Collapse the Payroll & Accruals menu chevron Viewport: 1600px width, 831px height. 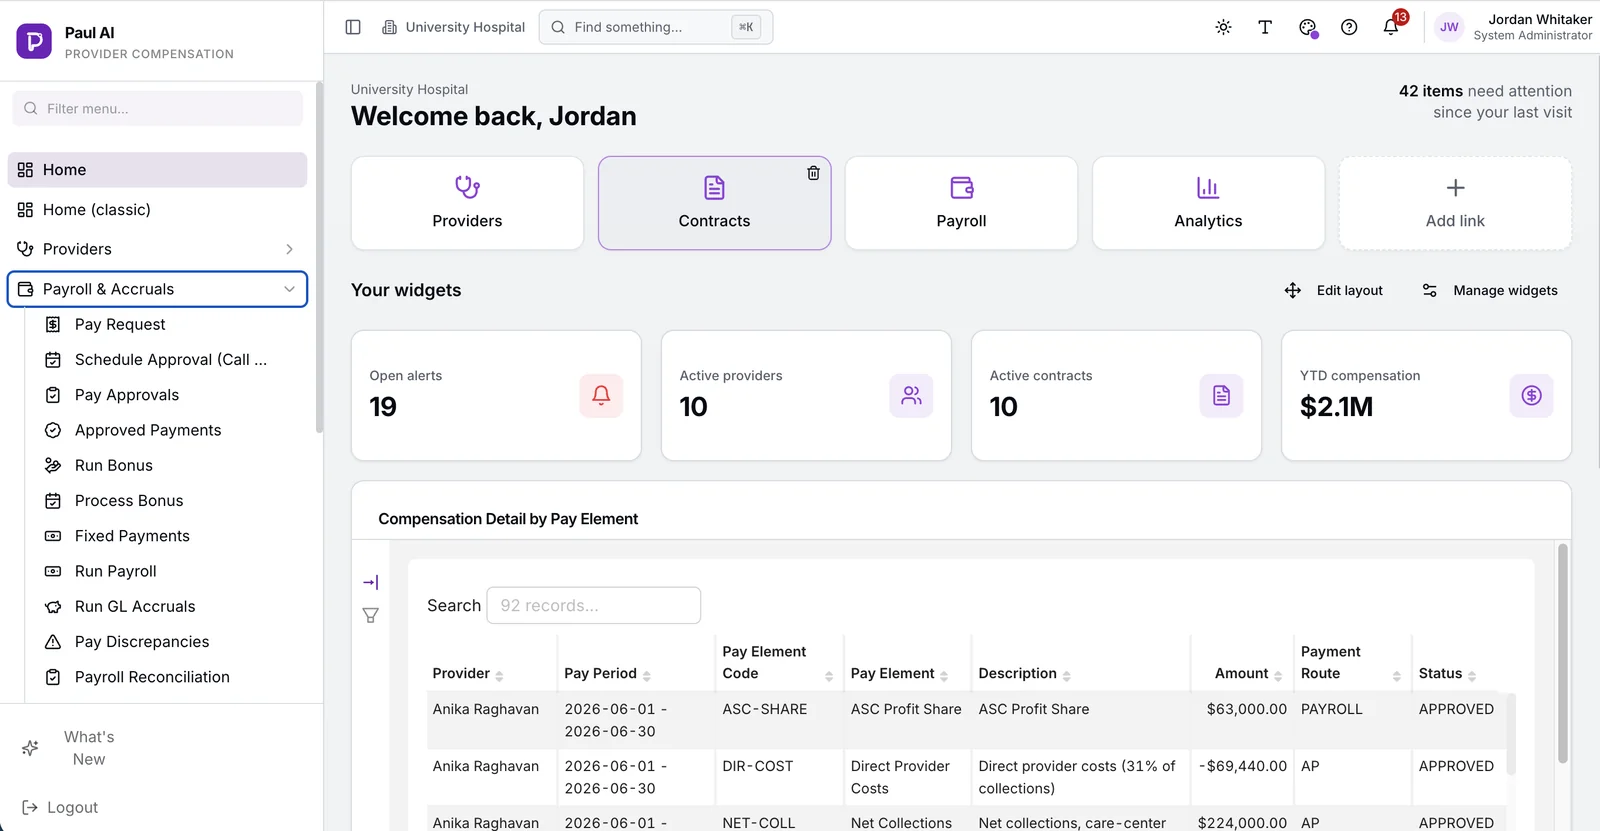289,289
